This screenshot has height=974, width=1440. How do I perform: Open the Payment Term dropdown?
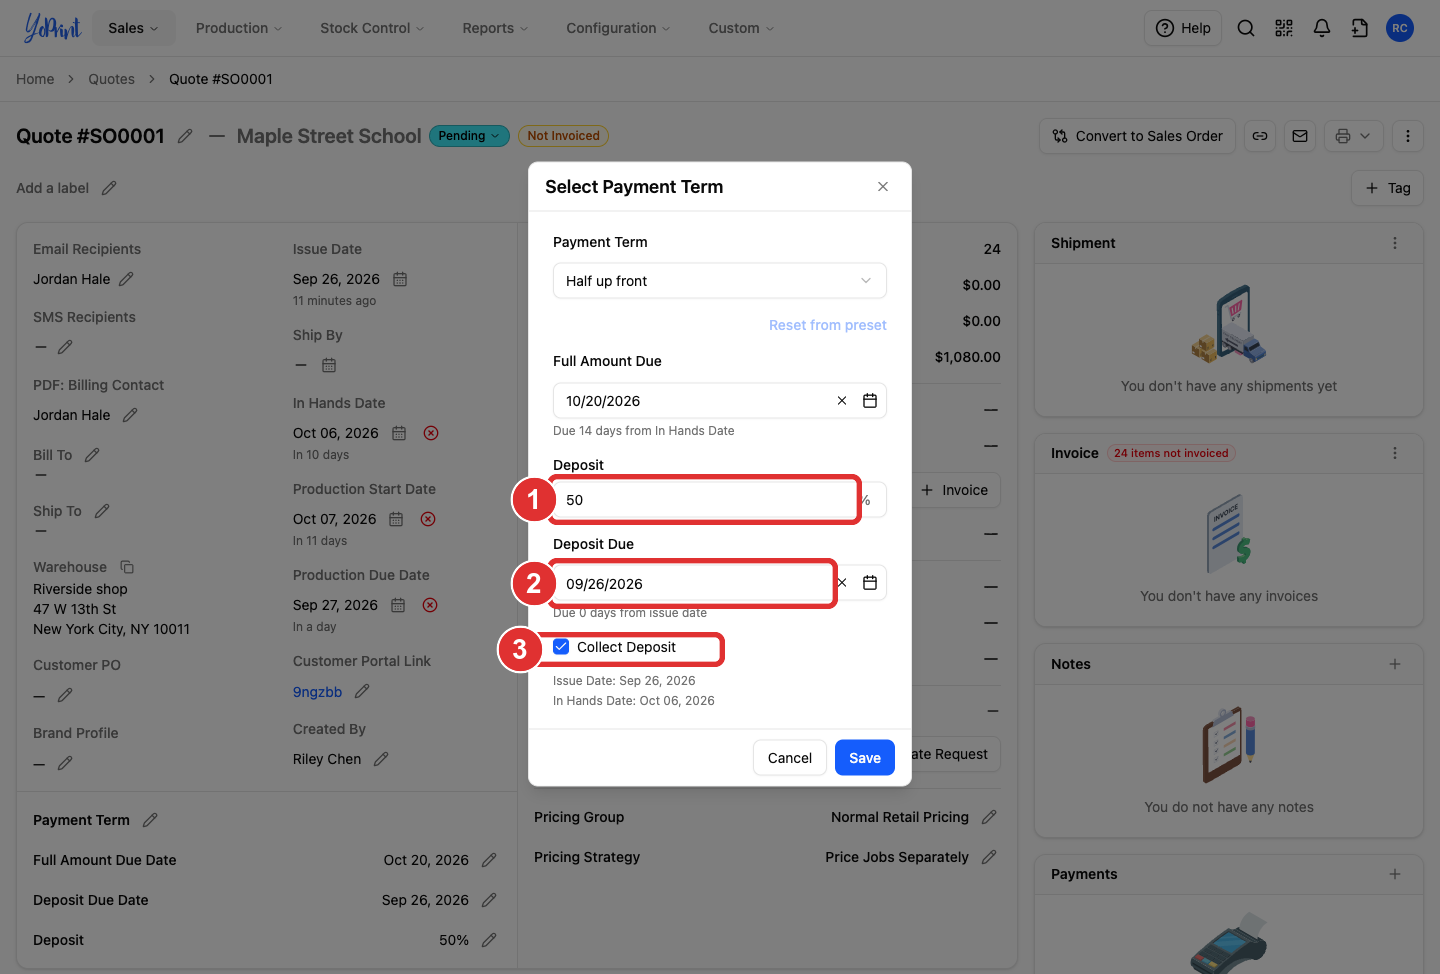coord(720,281)
